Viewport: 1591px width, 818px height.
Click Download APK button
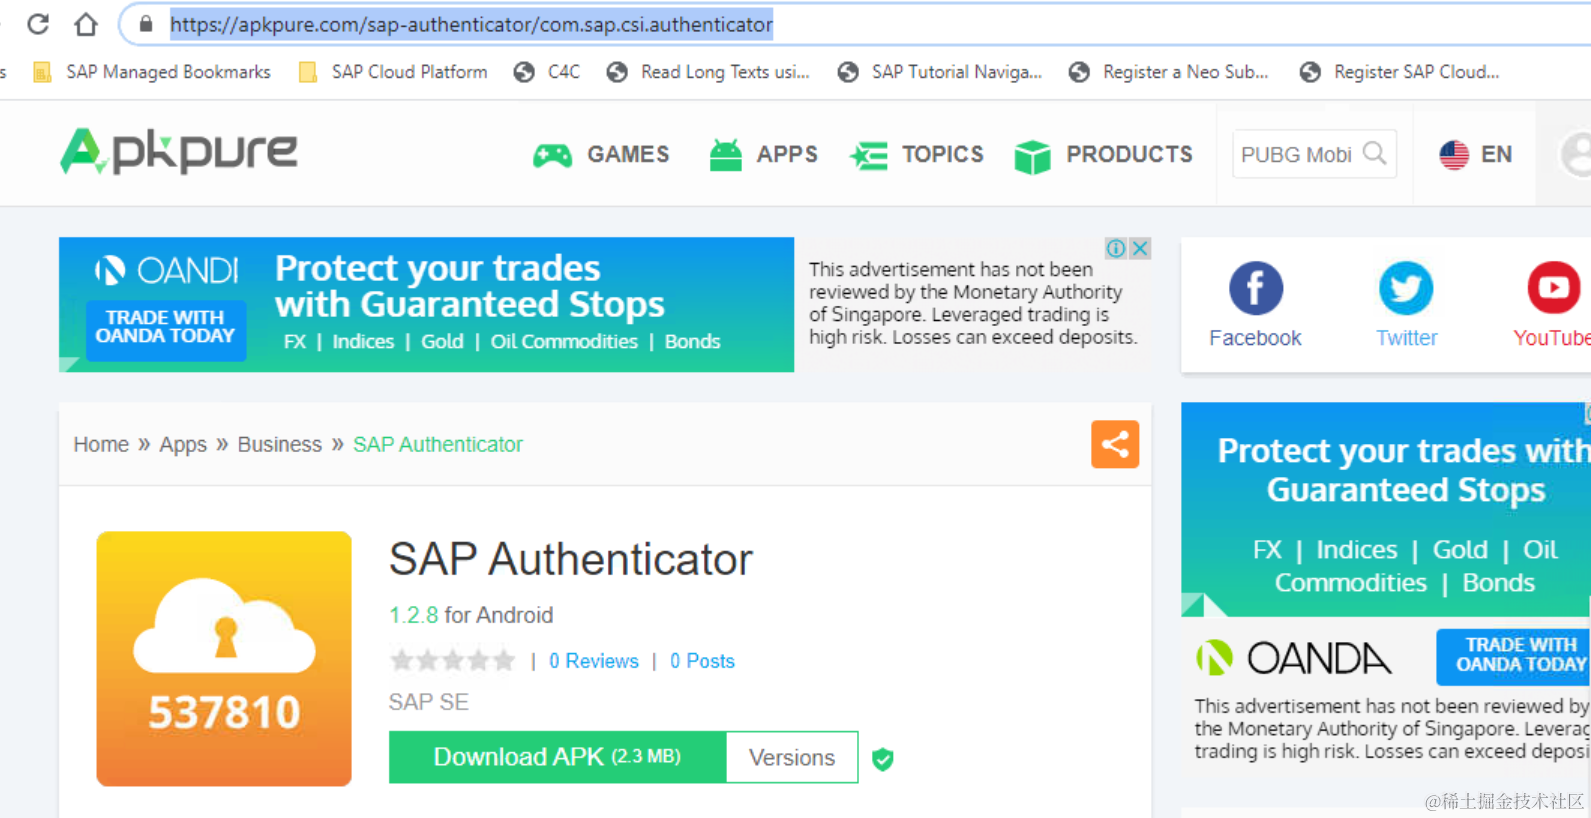coord(557,757)
